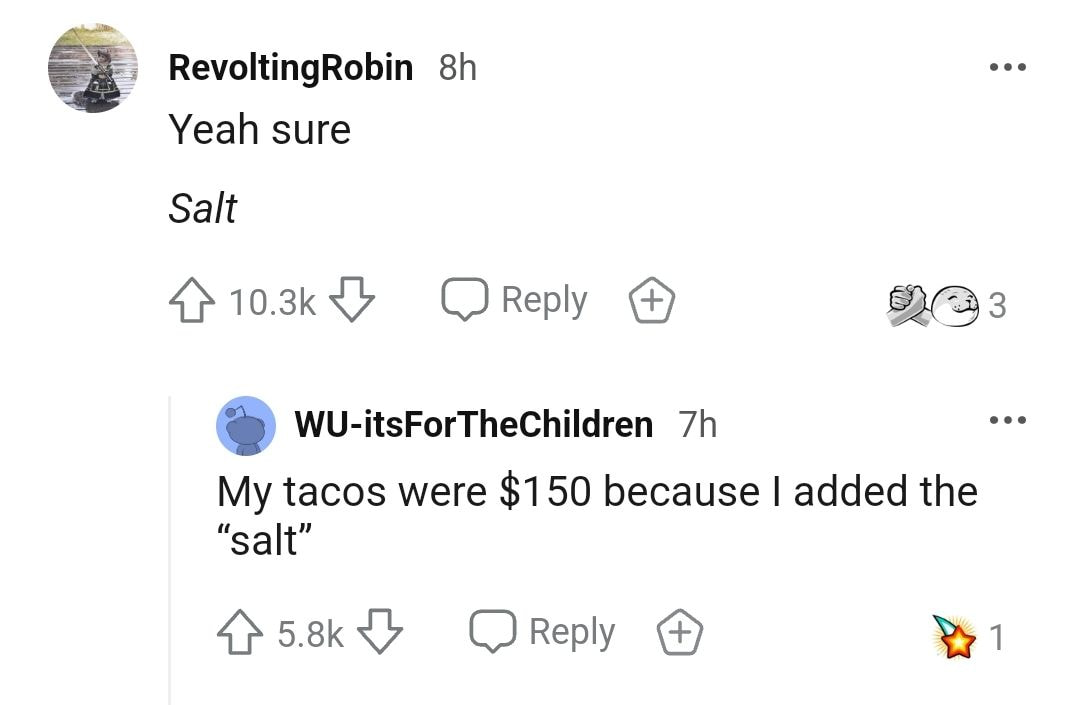Give an award to RevoltingRobin's comment
Viewport: 1080px width, 705px height.
pos(651,300)
